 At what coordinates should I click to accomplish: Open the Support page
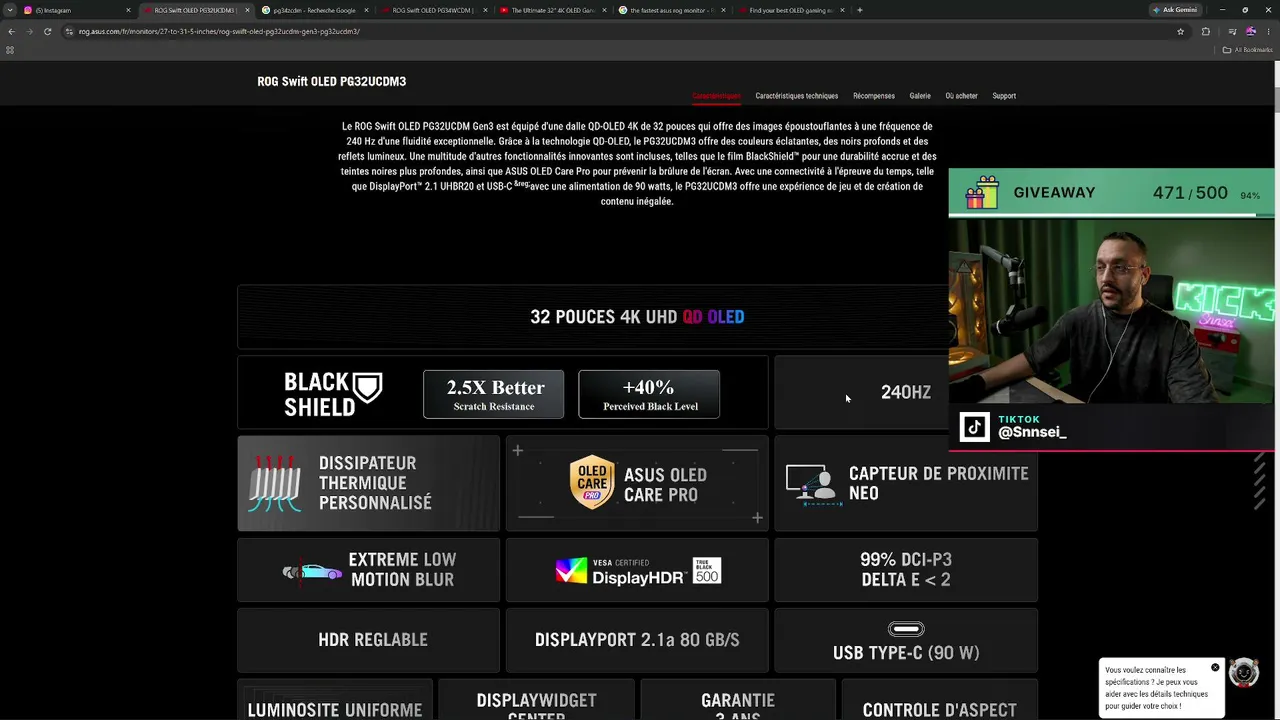(x=1004, y=96)
